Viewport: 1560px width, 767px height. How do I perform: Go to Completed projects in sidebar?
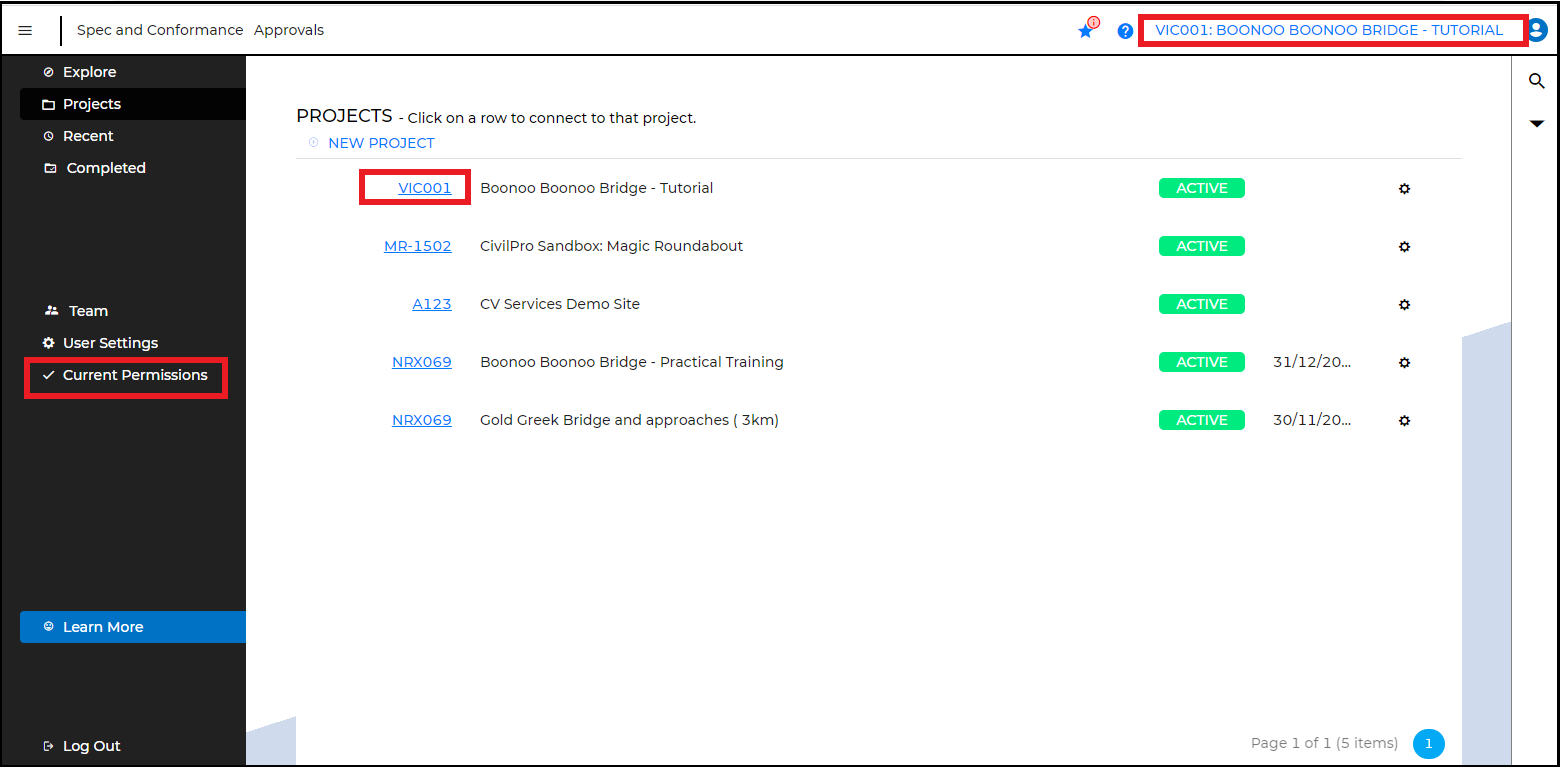click(105, 168)
